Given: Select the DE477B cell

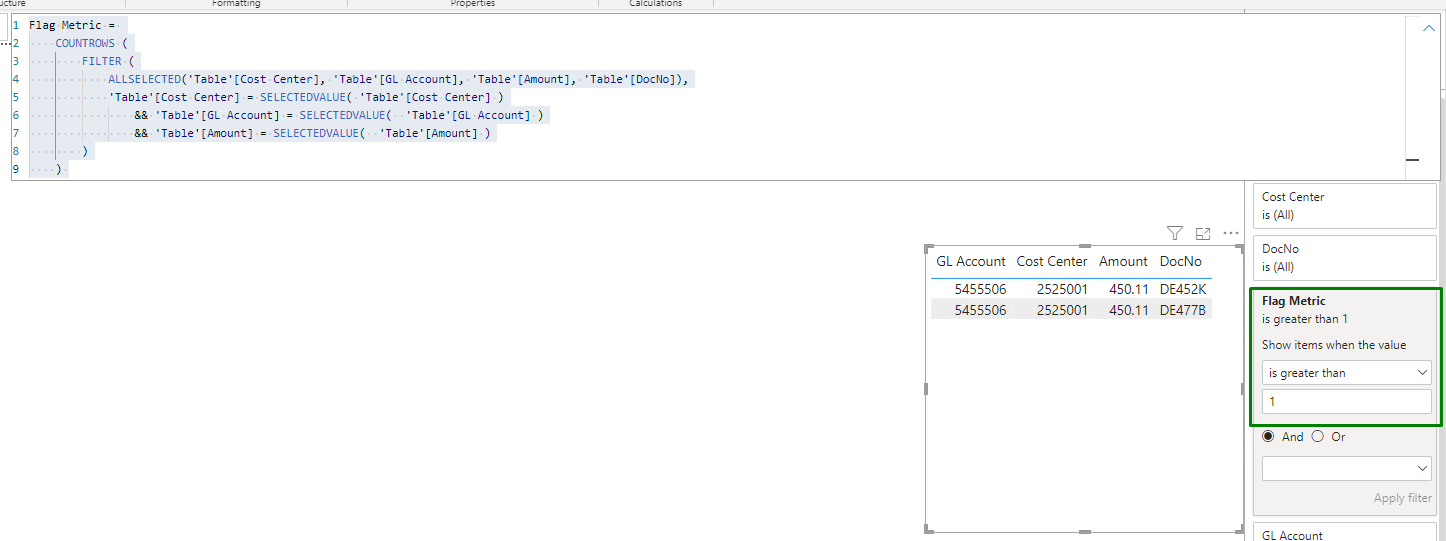Looking at the screenshot, I should click(x=1183, y=310).
